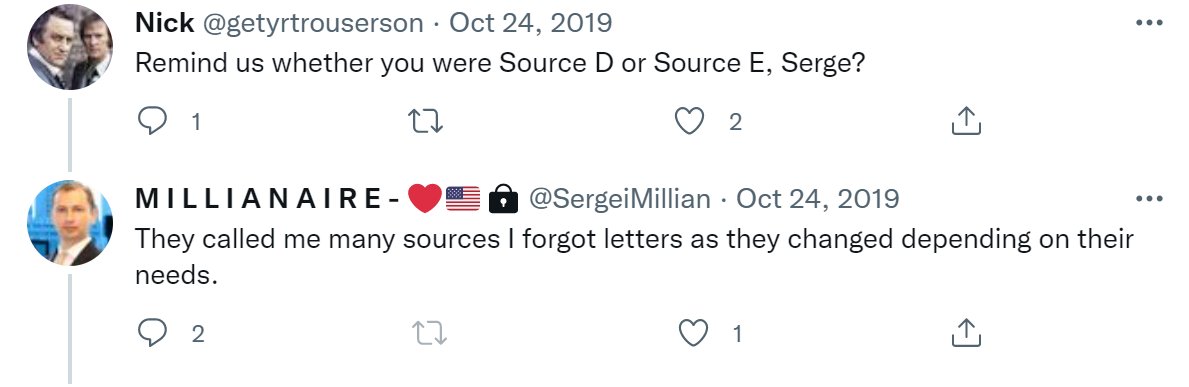Click grayed retweet icon on SergeiMillian's tweet
This screenshot has height=387, width=1189.
(428, 333)
